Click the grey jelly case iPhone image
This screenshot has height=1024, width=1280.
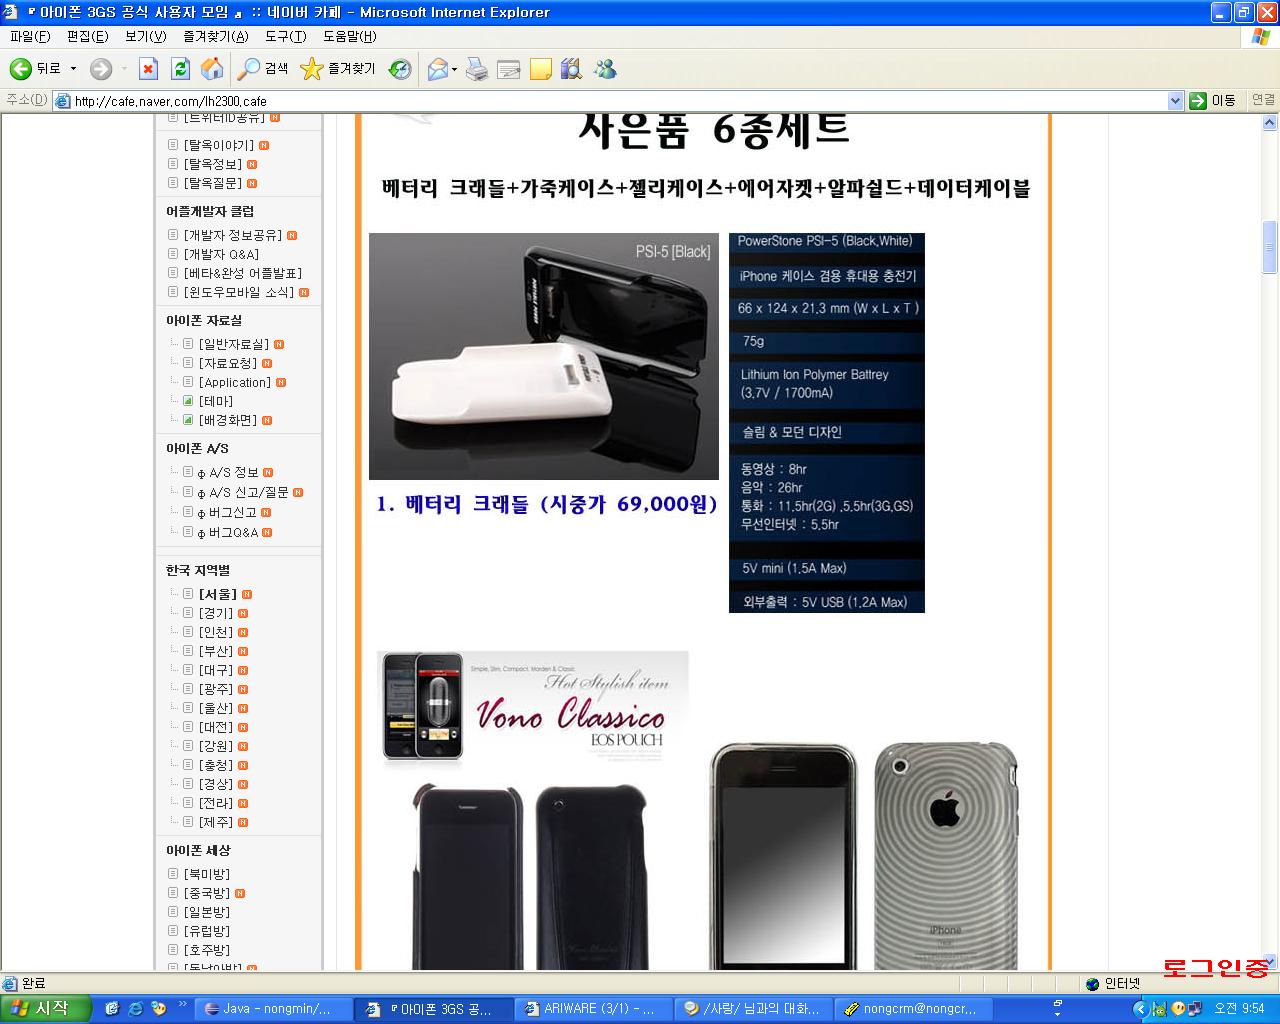(x=946, y=856)
